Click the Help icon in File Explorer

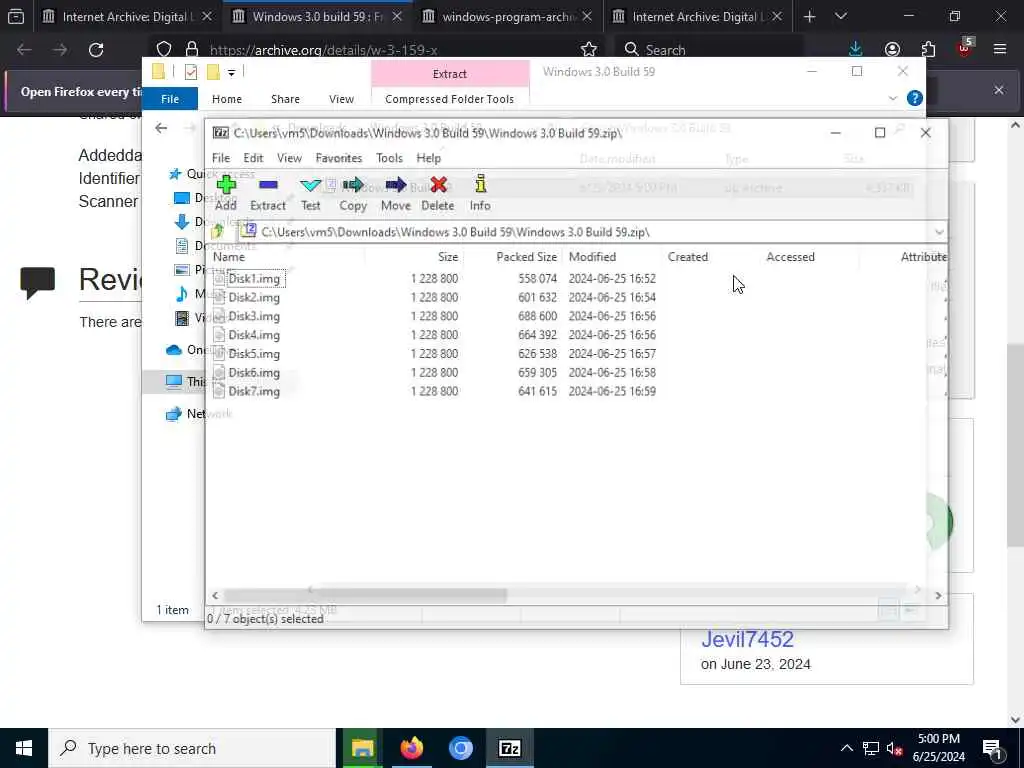pos(915,99)
